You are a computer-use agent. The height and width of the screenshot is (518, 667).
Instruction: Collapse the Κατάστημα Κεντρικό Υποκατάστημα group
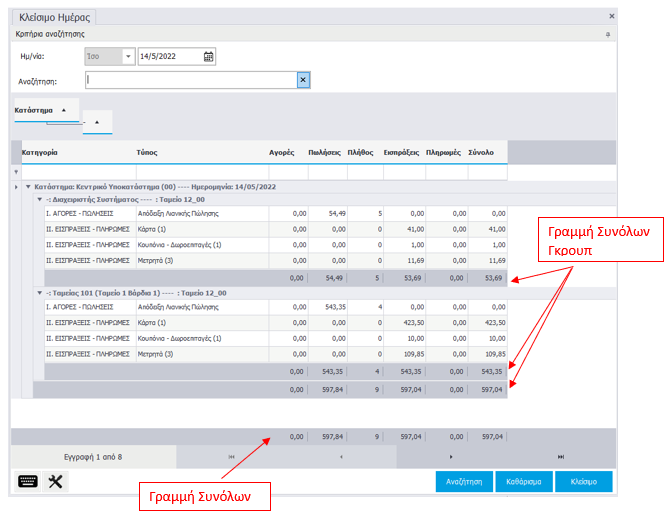[27, 187]
